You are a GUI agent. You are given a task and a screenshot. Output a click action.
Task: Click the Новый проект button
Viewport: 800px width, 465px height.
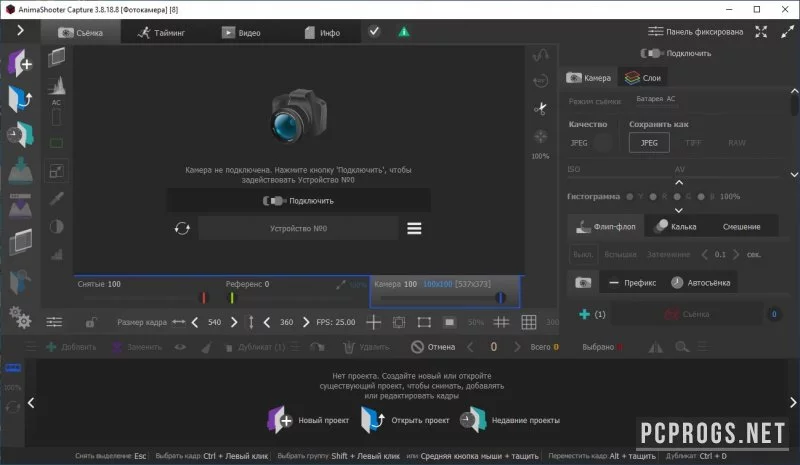tap(308, 420)
